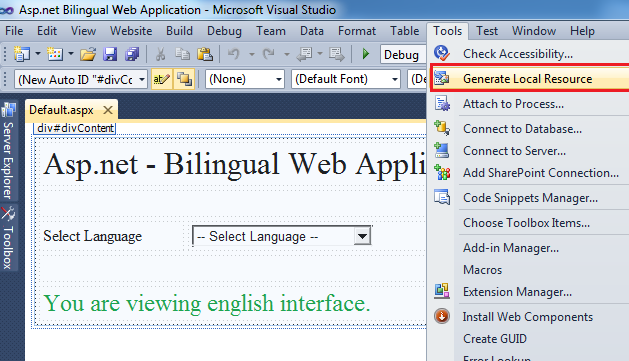
Task: Click the 'Select Language' label text
Action: (x=93, y=236)
